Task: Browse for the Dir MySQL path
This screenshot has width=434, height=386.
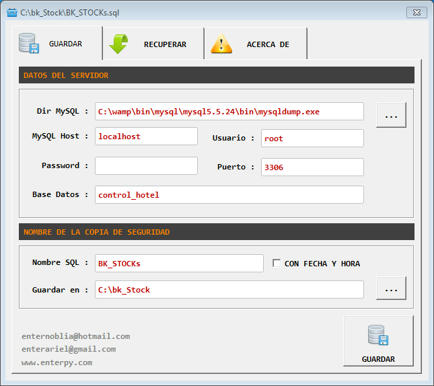Action: click(x=391, y=115)
